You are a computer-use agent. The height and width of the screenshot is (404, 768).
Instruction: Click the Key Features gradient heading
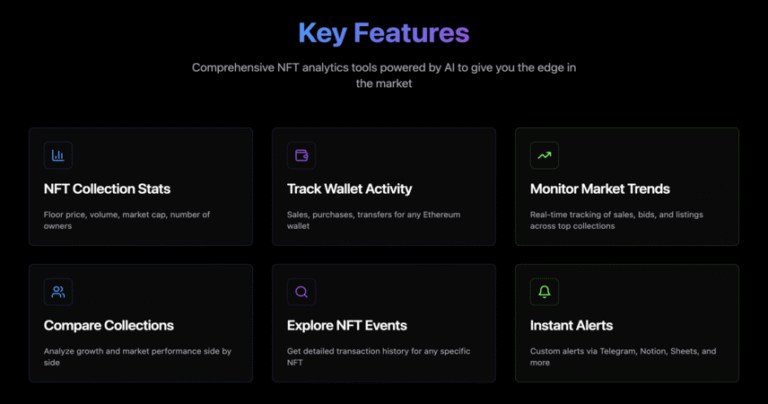click(384, 33)
